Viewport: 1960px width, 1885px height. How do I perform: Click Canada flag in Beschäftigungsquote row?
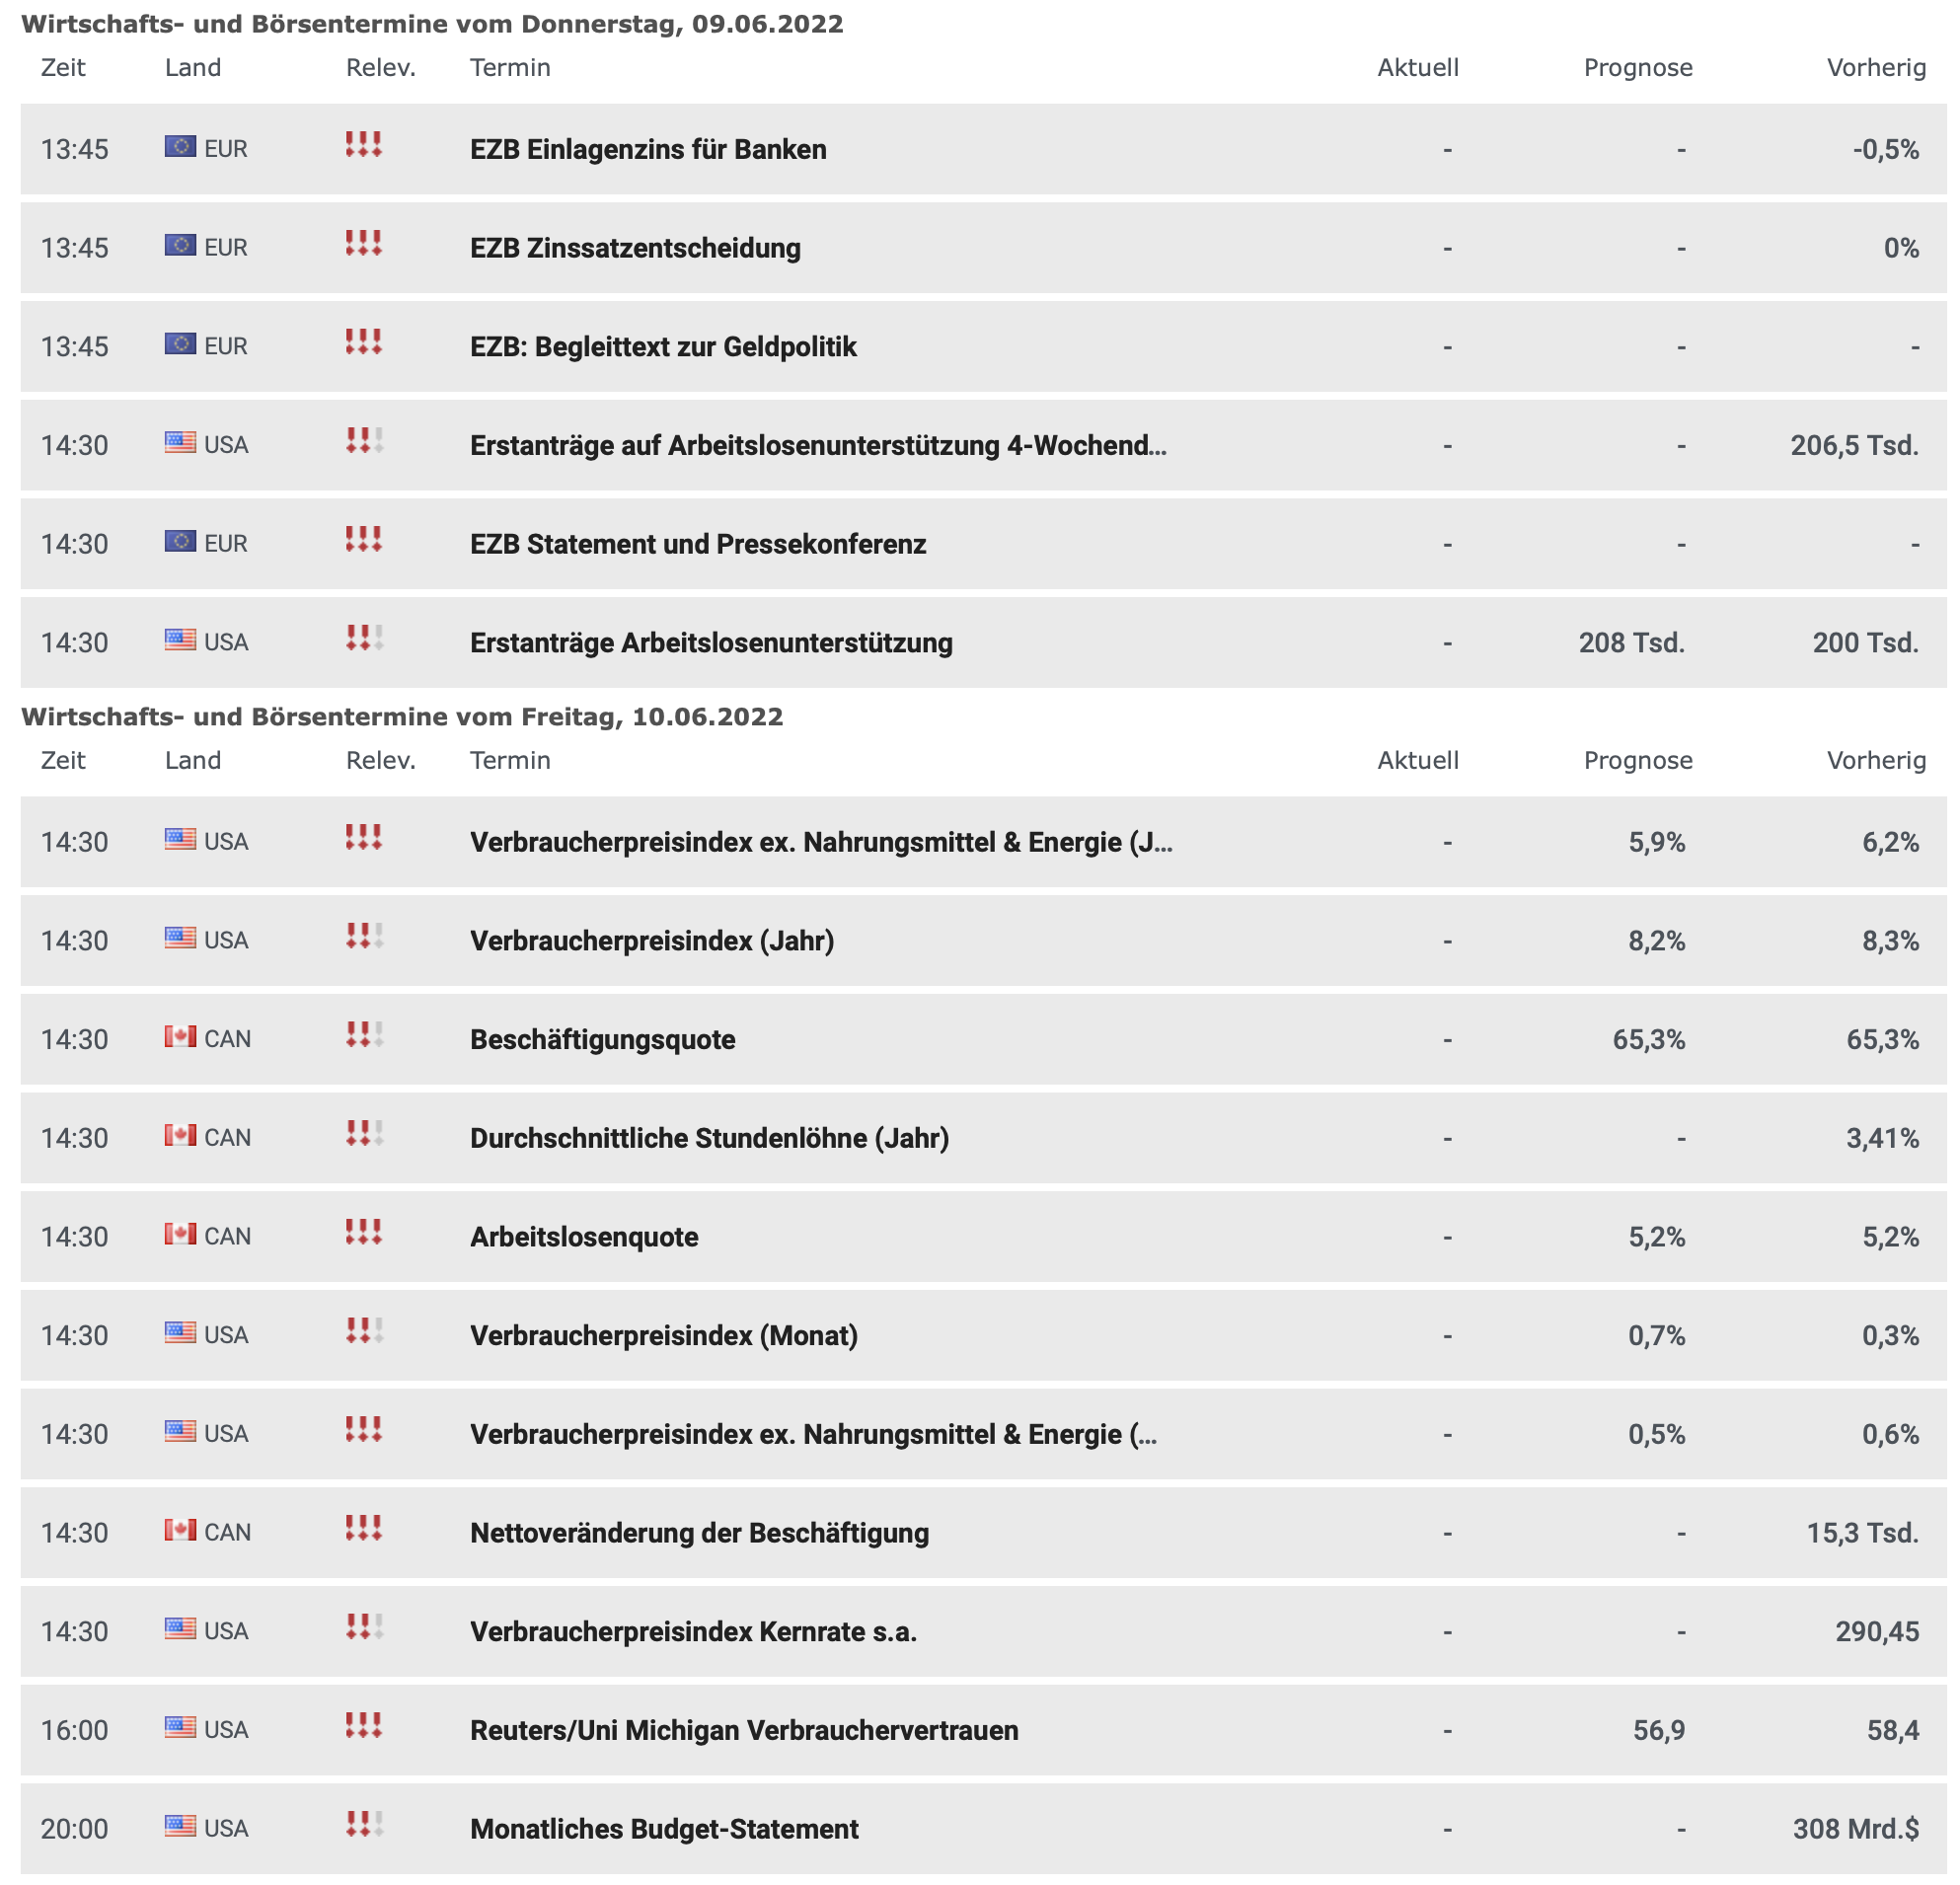point(180,1037)
